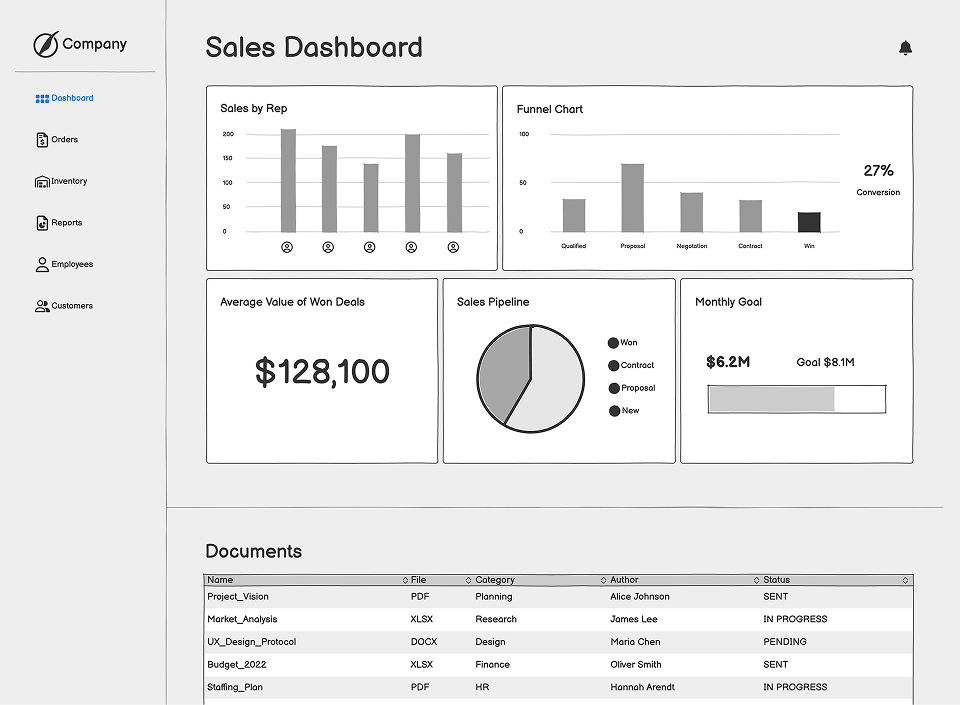Toggle the Won legend in Sales Pipeline
960x705 pixels.
pyautogui.click(x=613, y=342)
